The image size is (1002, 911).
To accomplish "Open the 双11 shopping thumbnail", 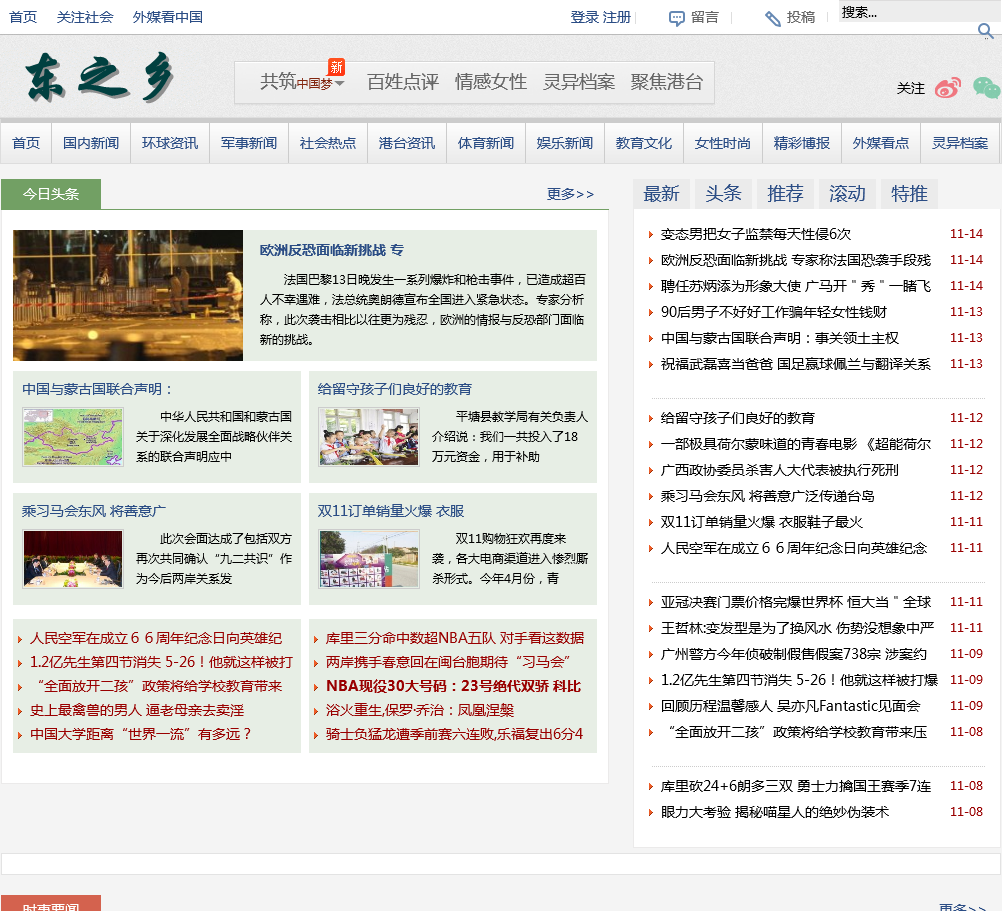I will pos(369,559).
